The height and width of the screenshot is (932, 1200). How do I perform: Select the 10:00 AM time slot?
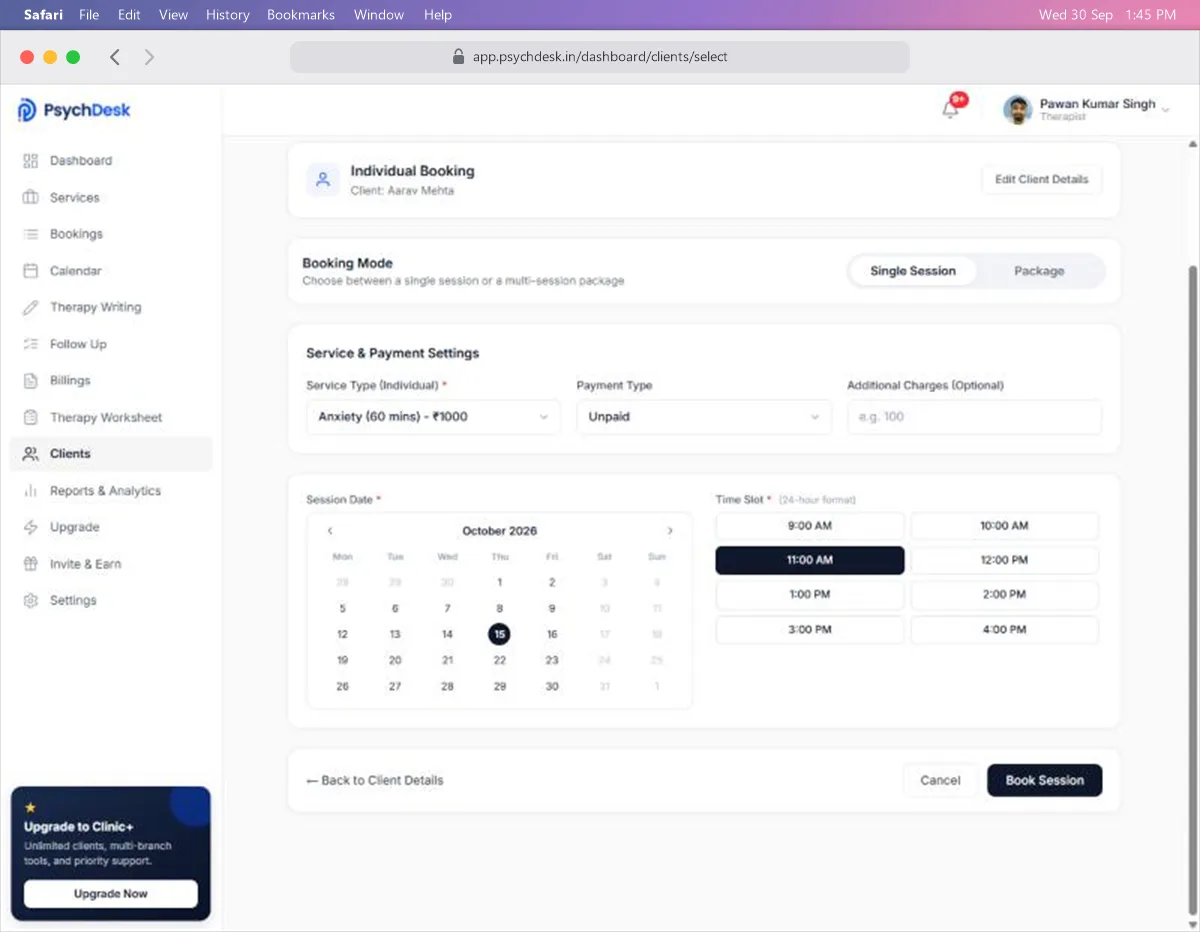pos(1004,526)
